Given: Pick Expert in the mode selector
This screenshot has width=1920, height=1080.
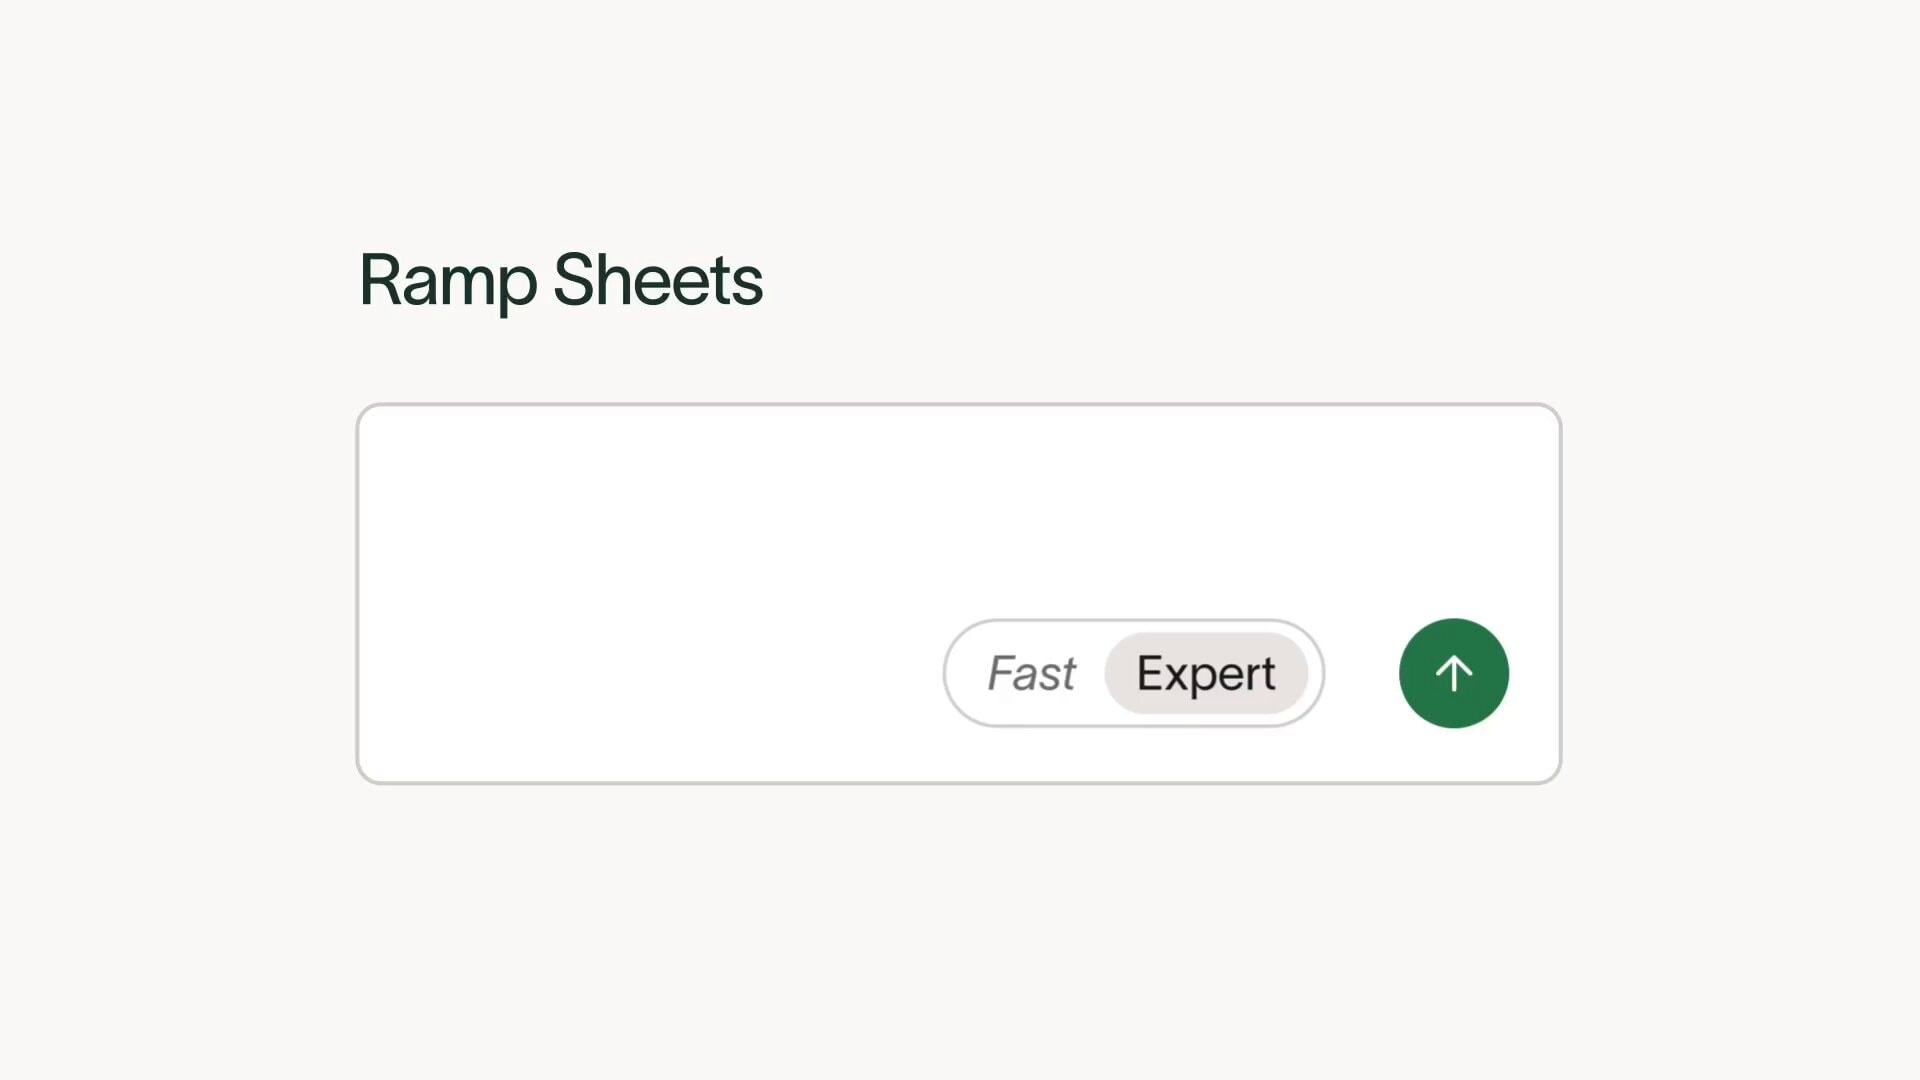Looking at the screenshot, I should pyautogui.click(x=1206, y=673).
